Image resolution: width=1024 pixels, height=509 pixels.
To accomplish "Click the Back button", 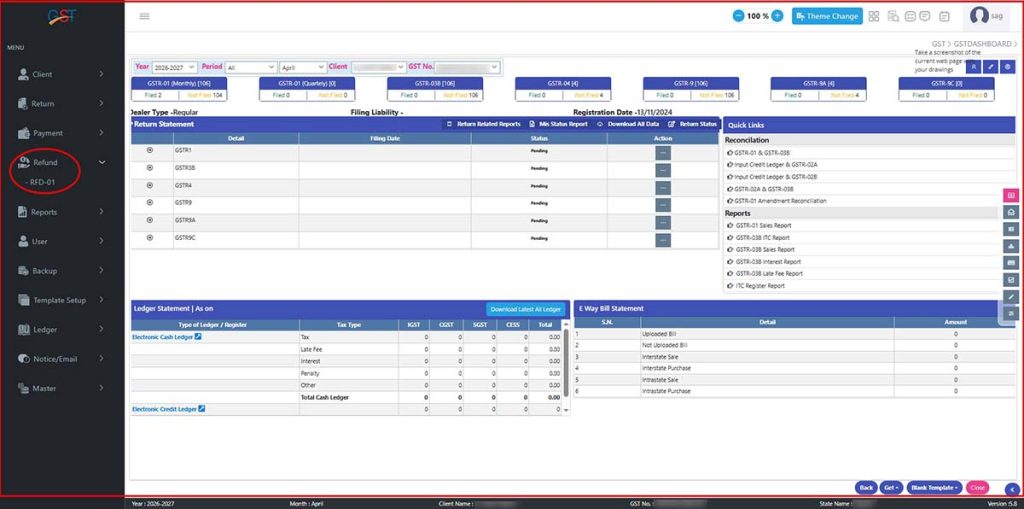I will click(x=866, y=488).
